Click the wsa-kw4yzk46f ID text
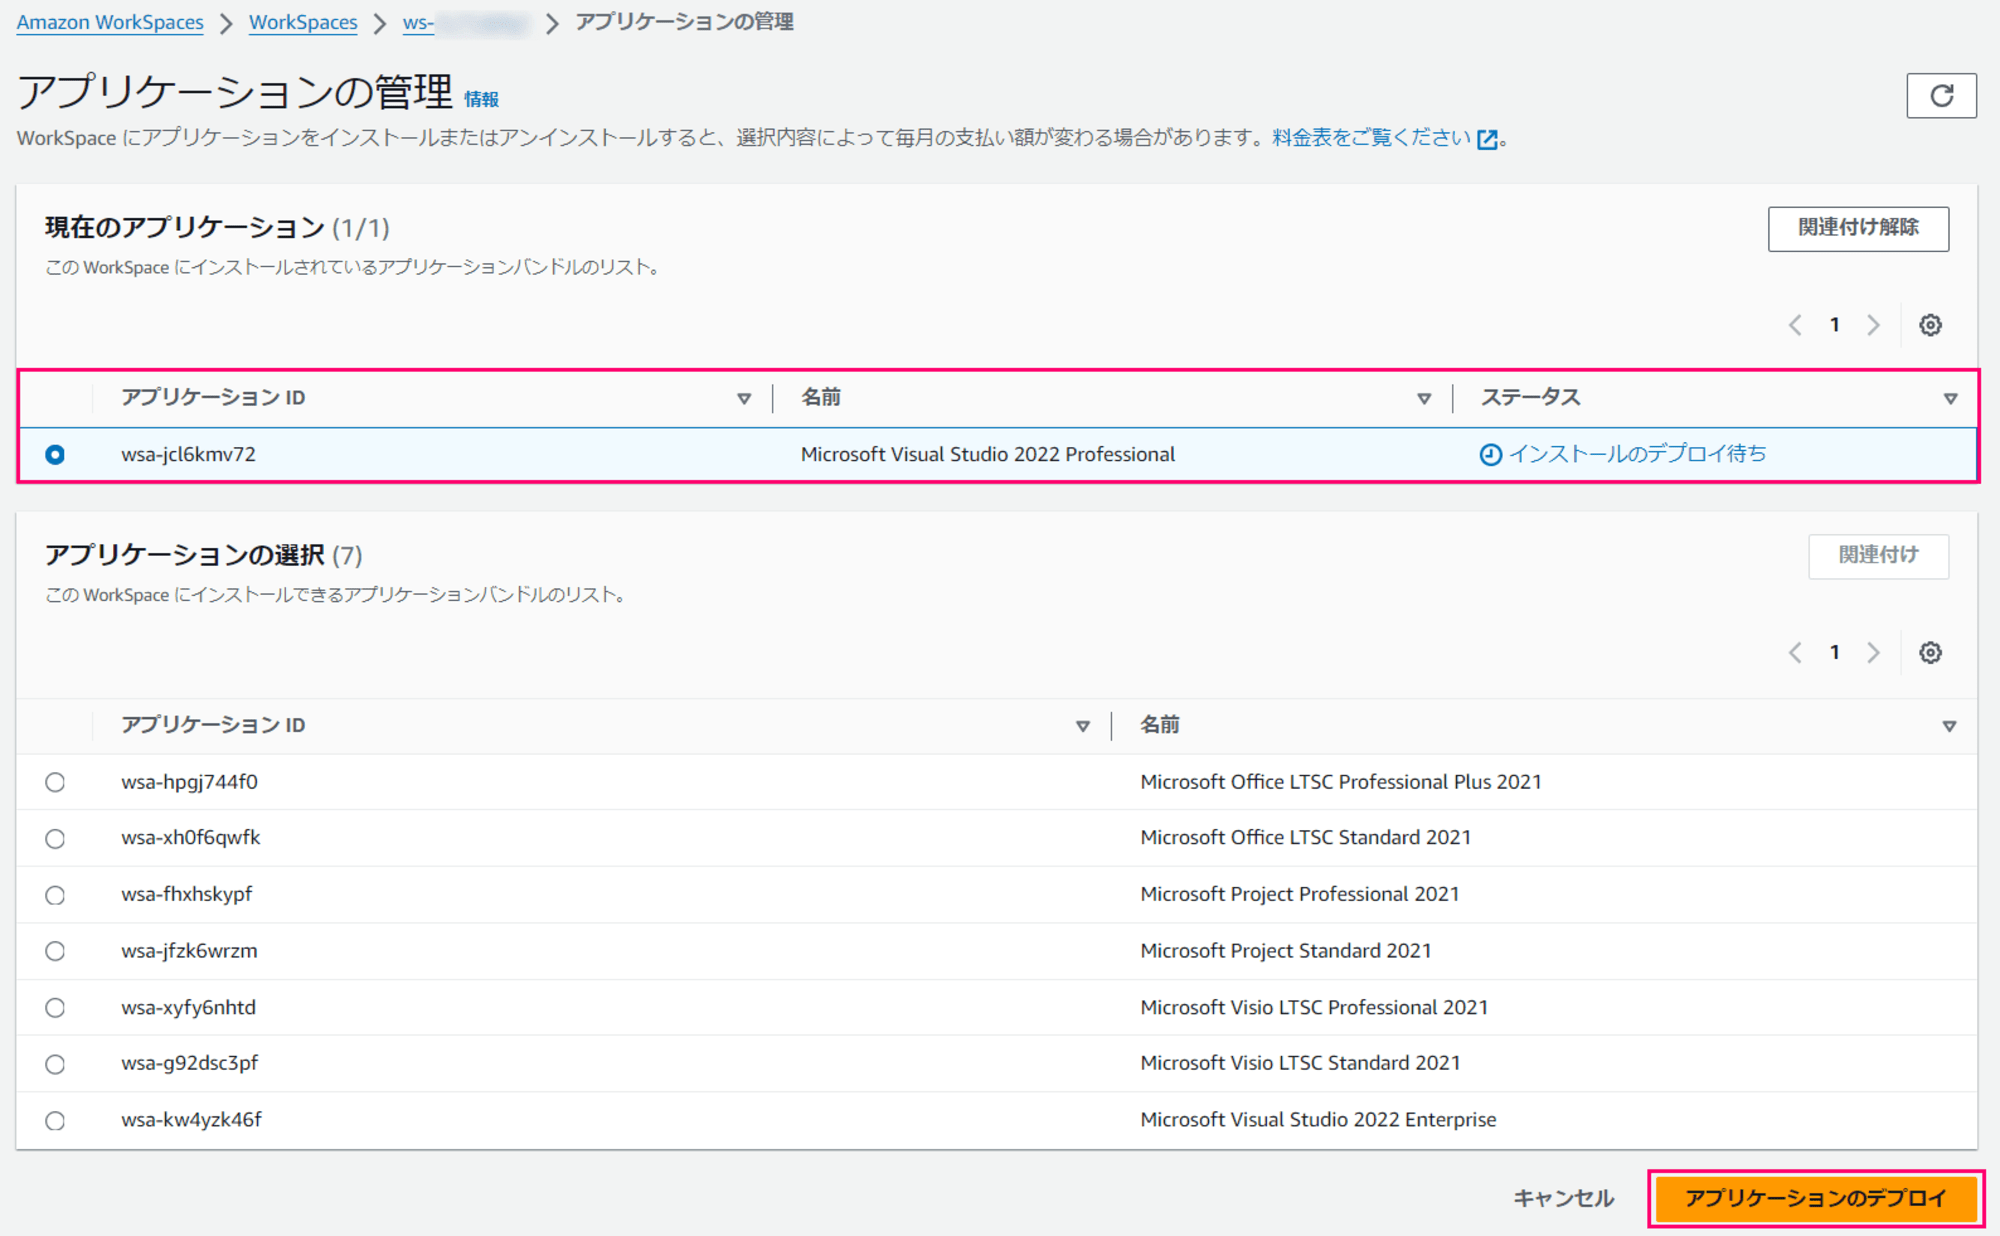 pos(192,1120)
